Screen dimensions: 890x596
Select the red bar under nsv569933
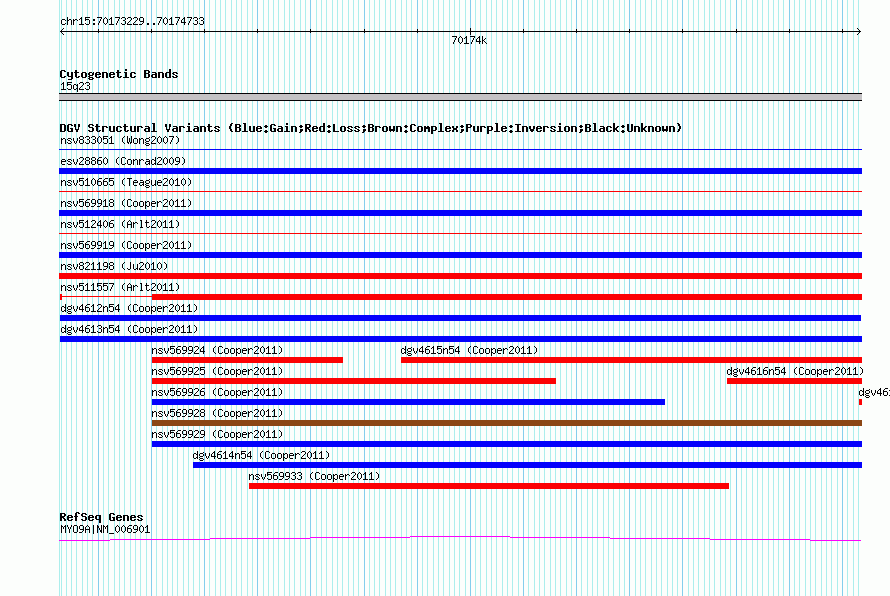489,486
